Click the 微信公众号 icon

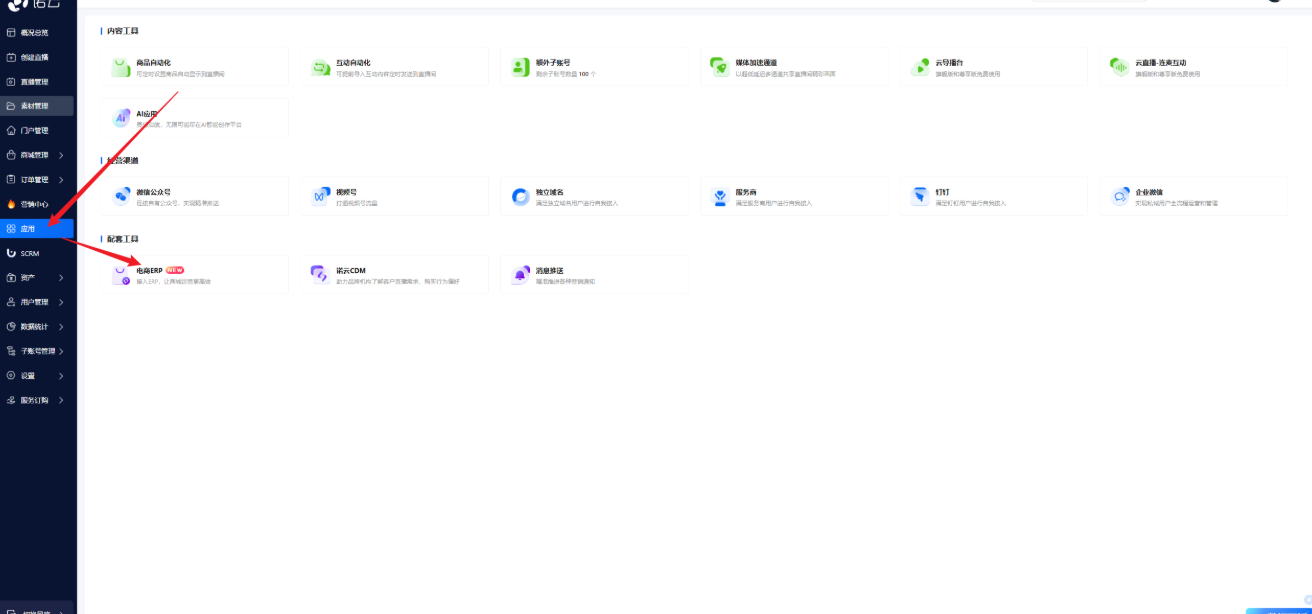(121, 196)
